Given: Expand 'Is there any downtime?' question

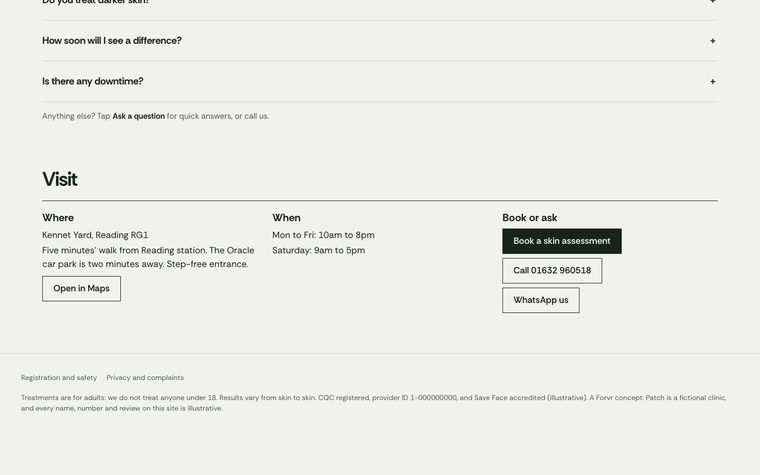Looking at the screenshot, I should pos(380,81).
